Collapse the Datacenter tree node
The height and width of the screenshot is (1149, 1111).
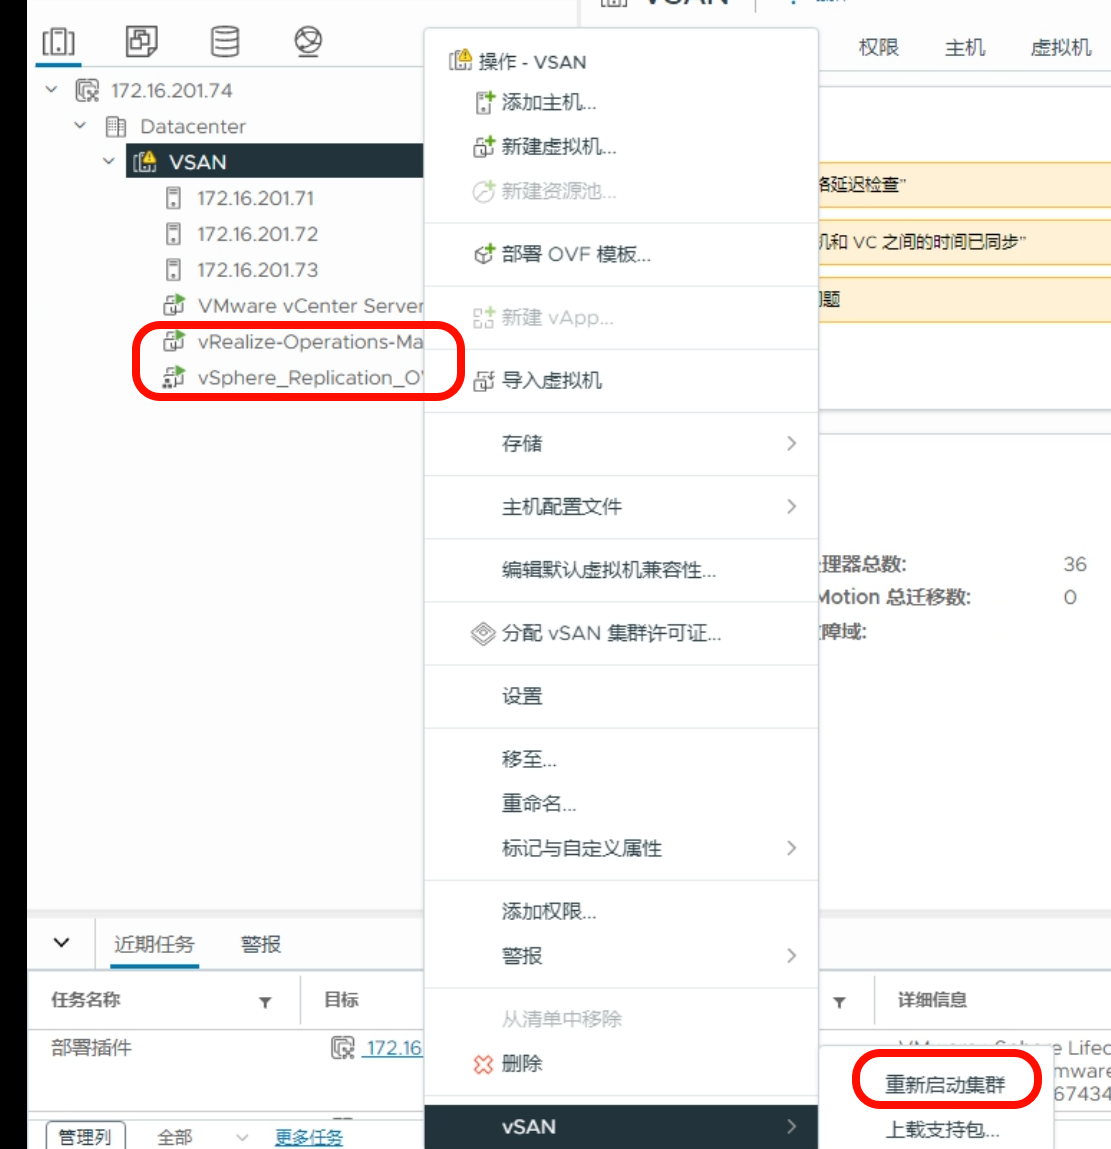click(x=81, y=125)
